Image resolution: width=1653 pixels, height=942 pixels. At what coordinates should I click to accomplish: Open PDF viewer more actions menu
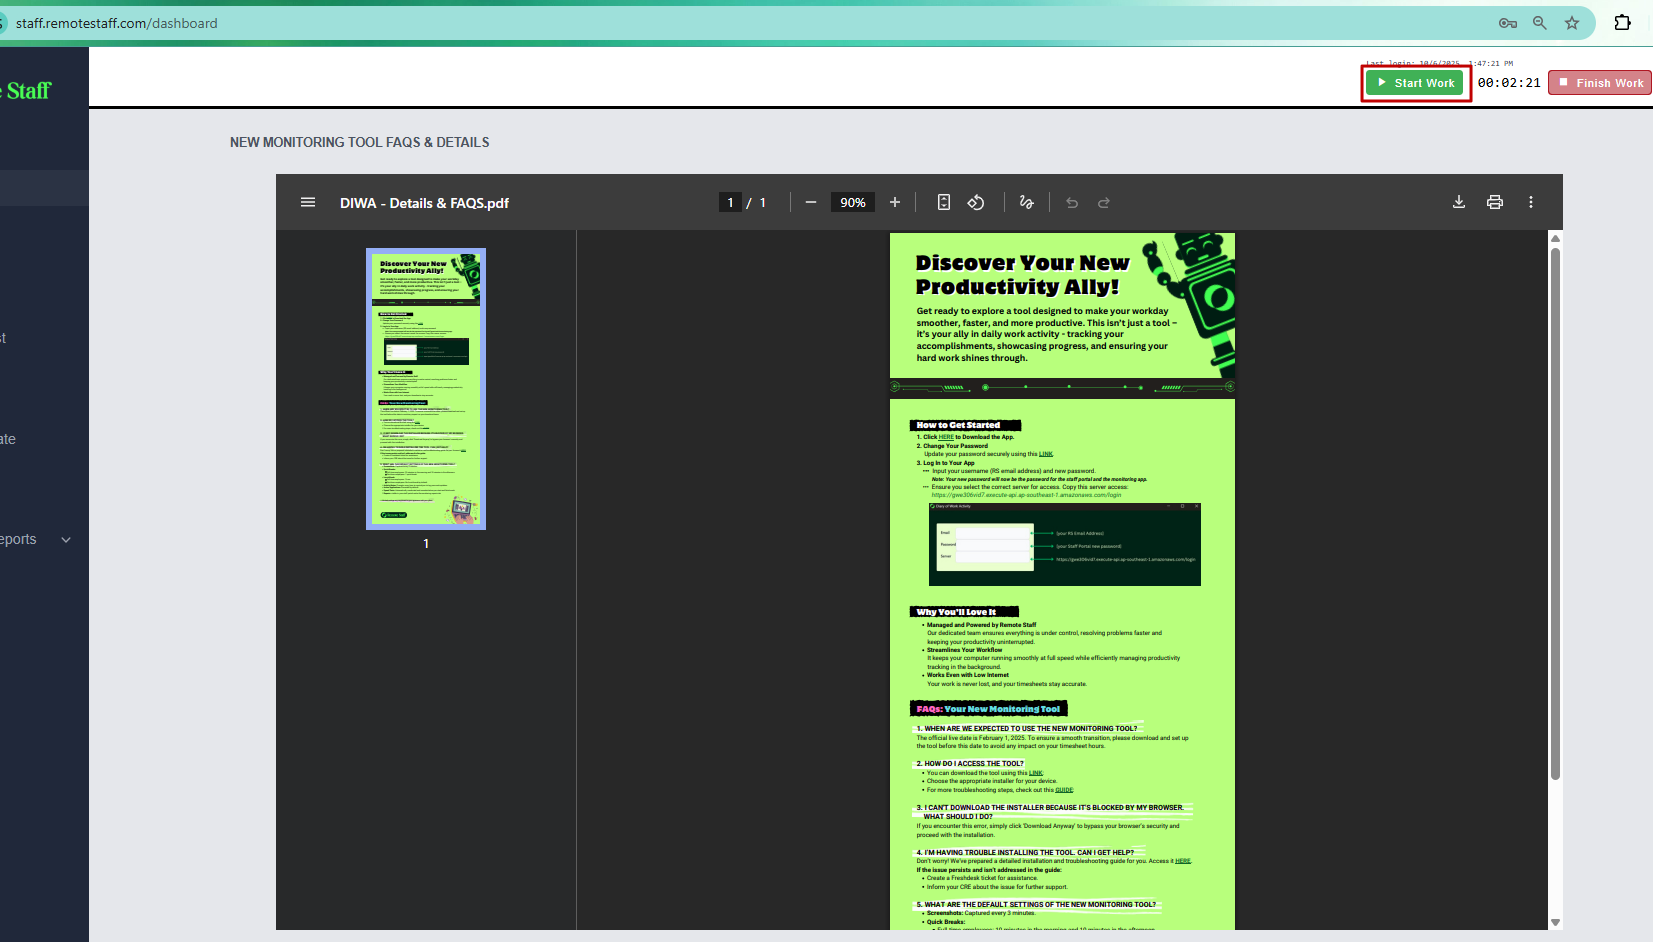click(1531, 202)
